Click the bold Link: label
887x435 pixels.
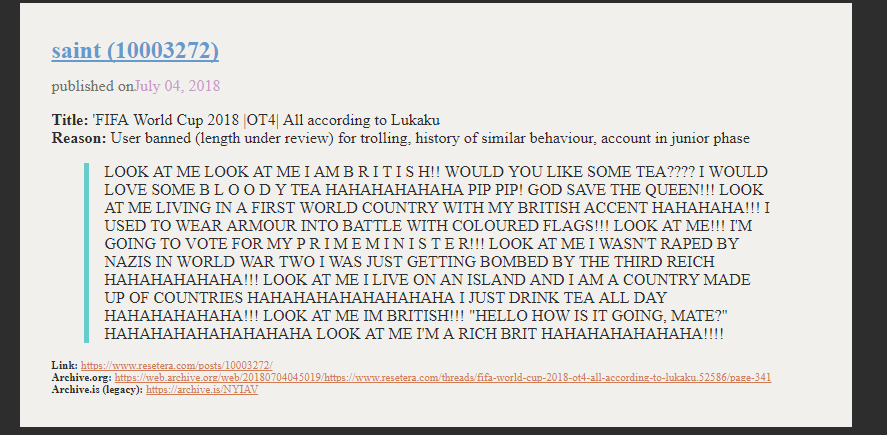tap(64, 365)
